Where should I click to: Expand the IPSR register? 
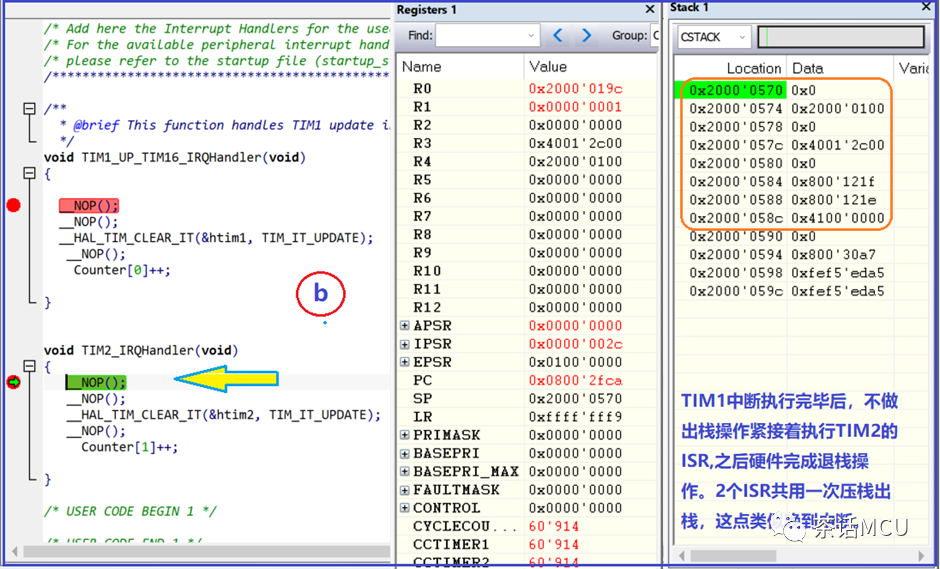pos(405,344)
